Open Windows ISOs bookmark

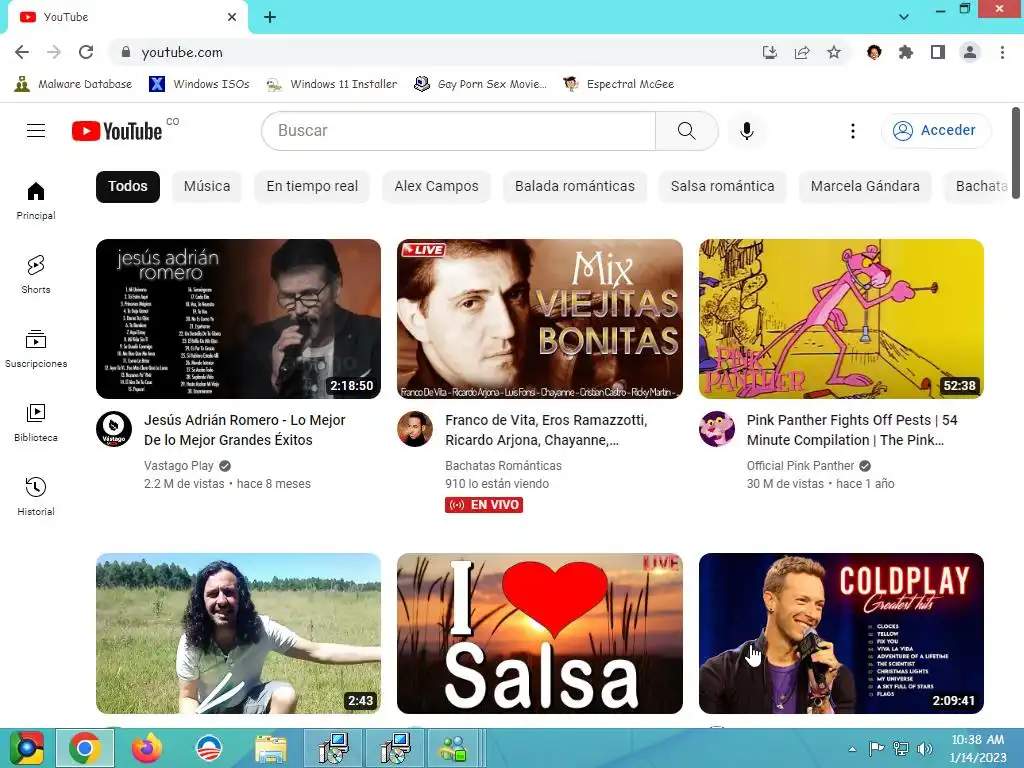pyautogui.click(x=199, y=84)
